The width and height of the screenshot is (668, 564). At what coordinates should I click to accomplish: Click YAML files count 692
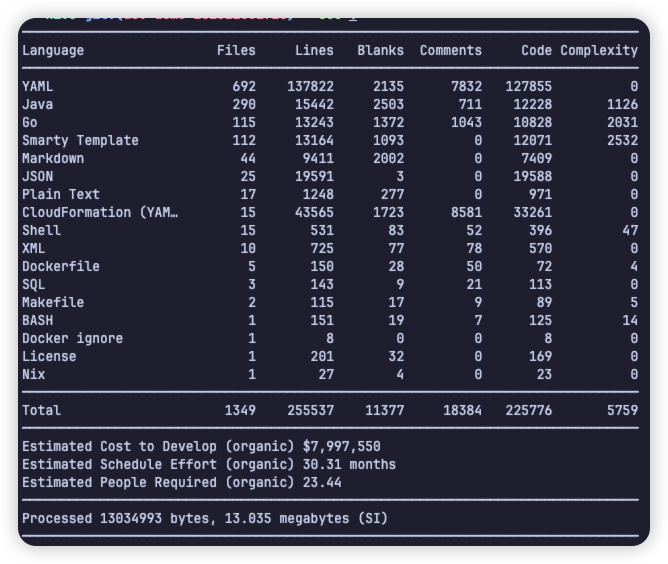click(x=244, y=86)
